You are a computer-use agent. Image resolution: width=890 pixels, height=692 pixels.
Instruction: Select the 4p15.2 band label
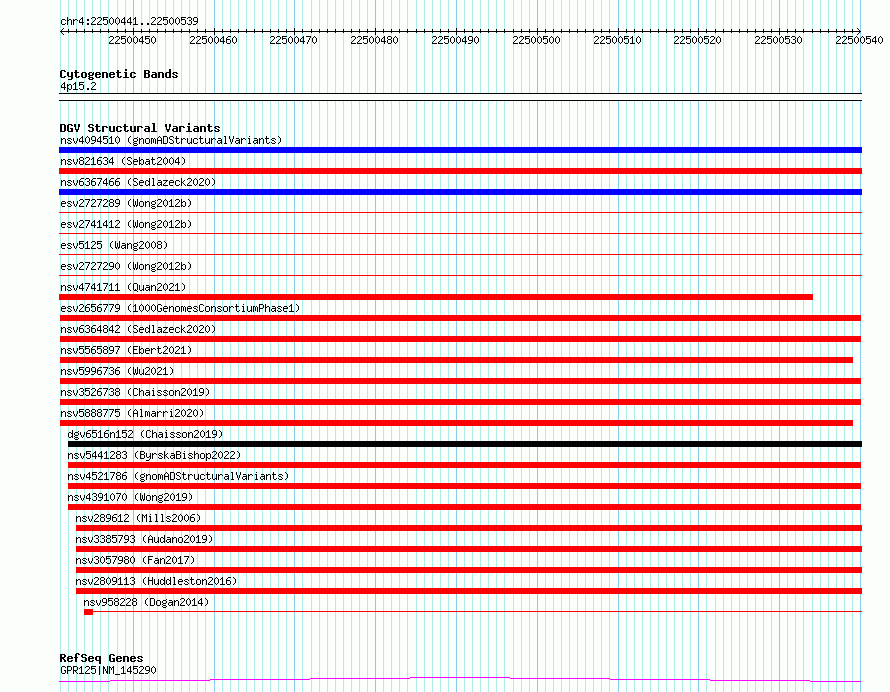click(78, 86)
